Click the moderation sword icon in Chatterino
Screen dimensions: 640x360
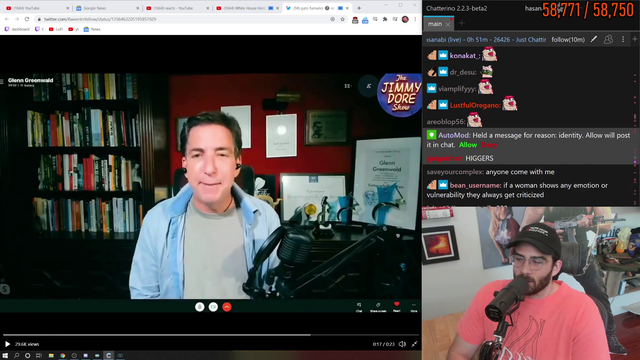594,39
